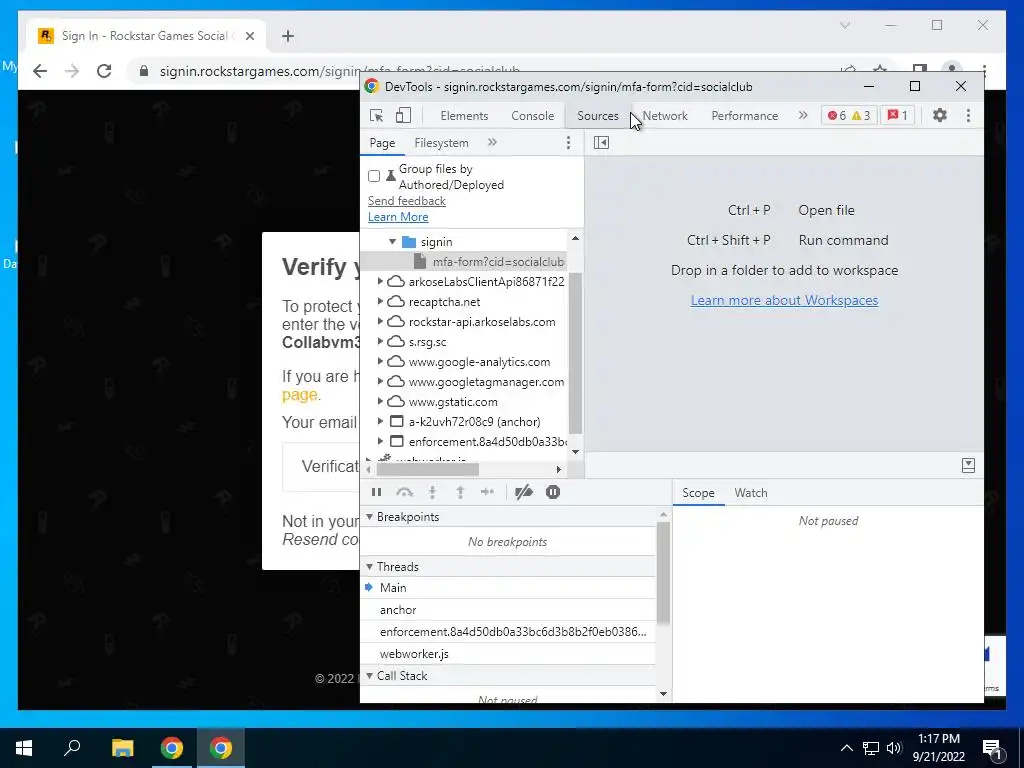Switch to the Network tab
The image size is (1024, 768).
665,116
